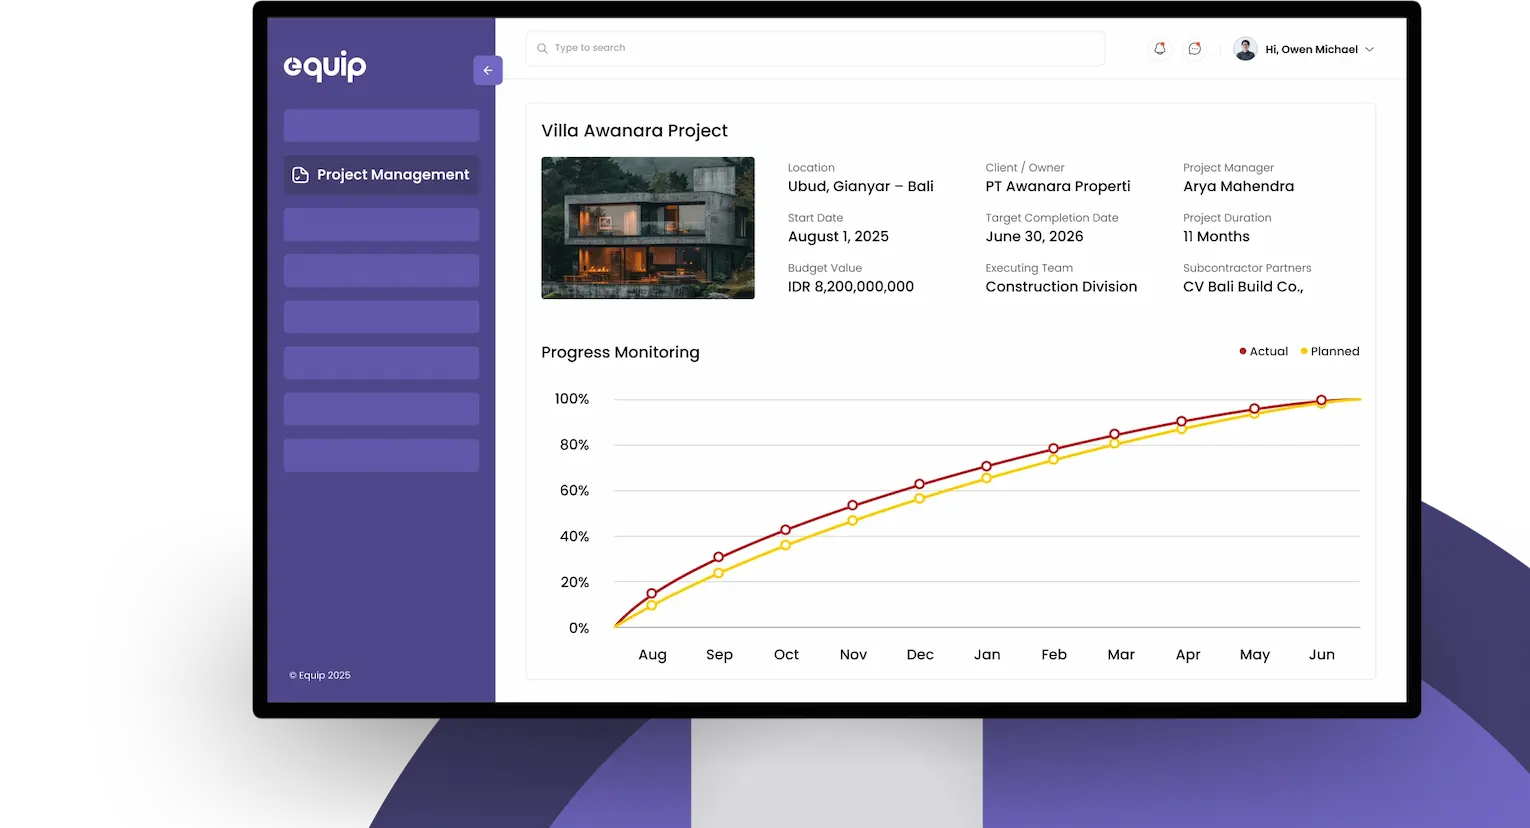Open notifications bell icon

[x=1160, y=48]
